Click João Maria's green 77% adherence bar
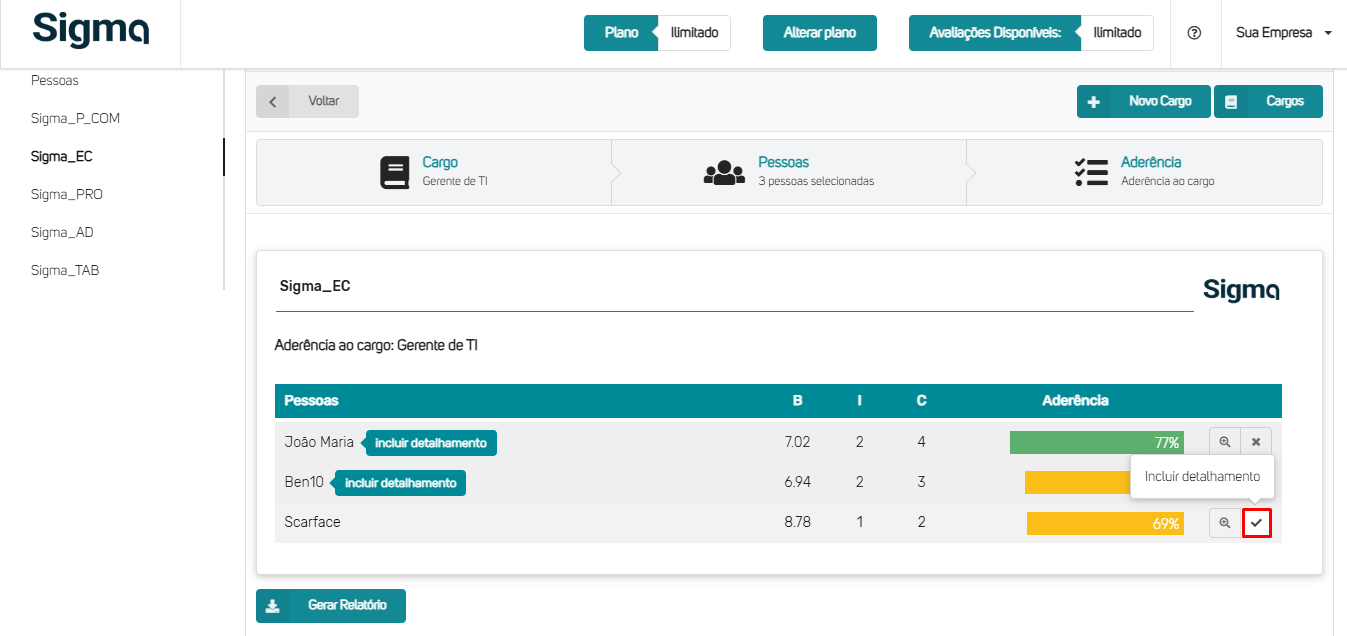 tap(1096, 442)
